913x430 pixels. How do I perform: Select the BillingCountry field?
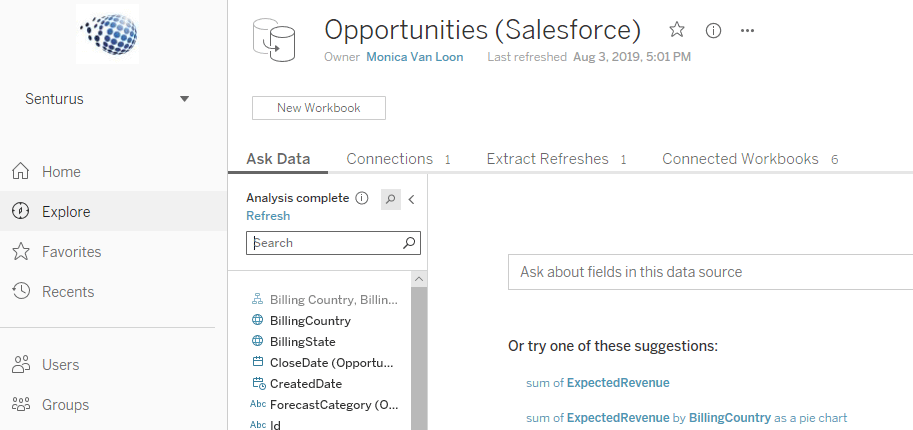tap(310, 321)
